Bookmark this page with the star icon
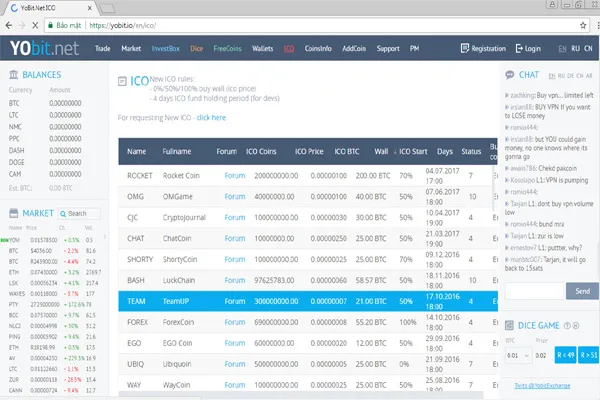The height and width of the screenshot is (400, 600). click(x=583, y=26)
